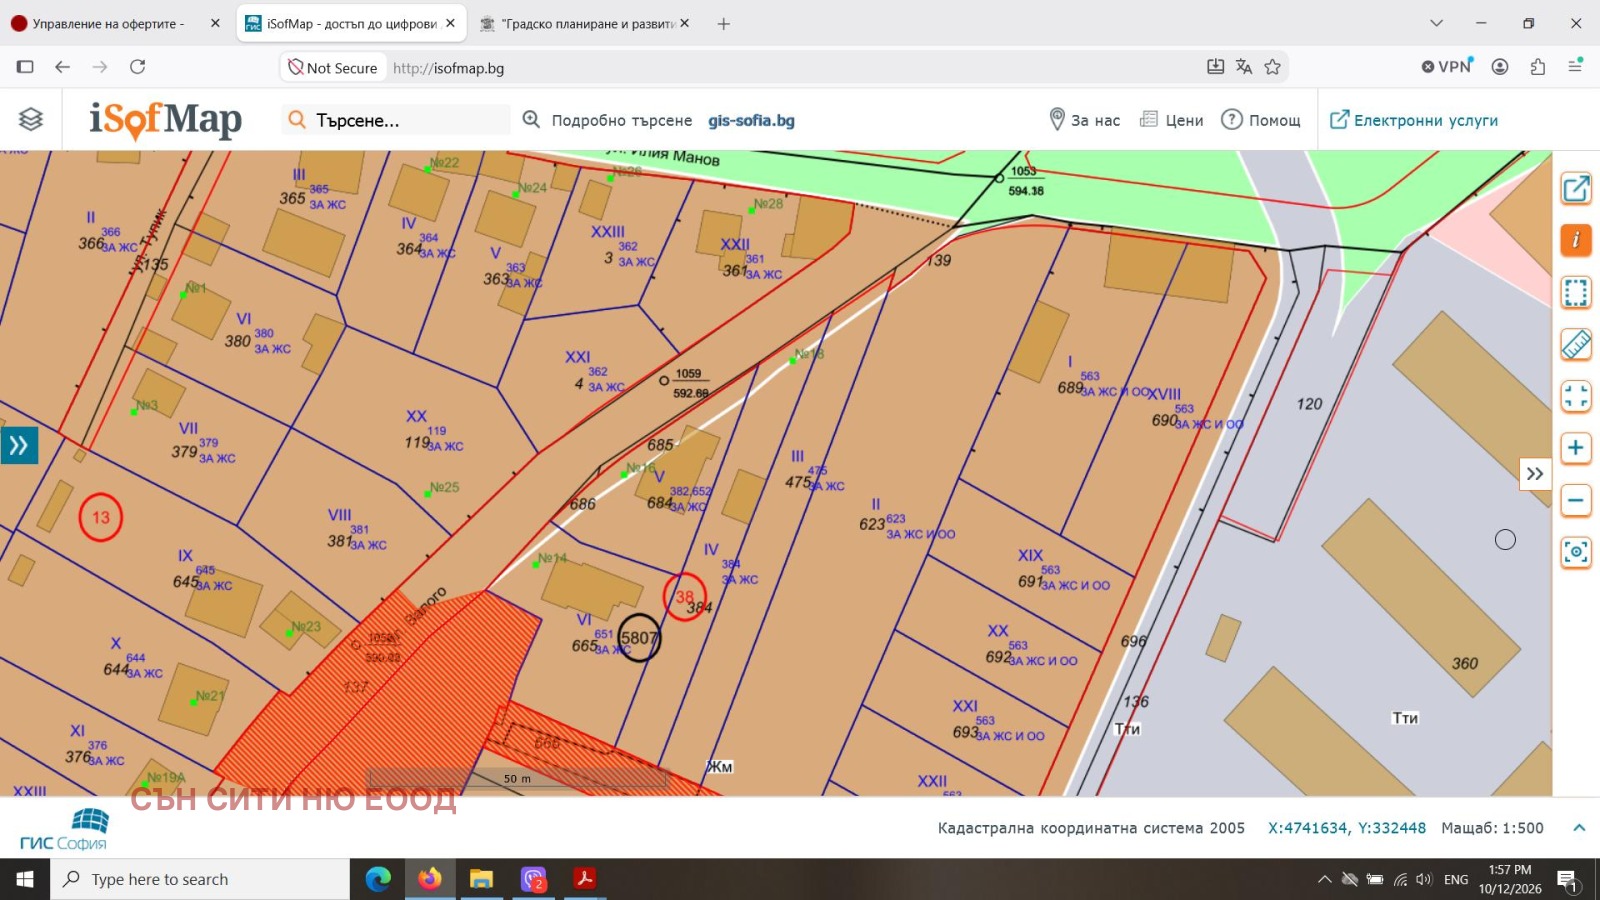Click the red circled marker 13

(x=100, y=518)
